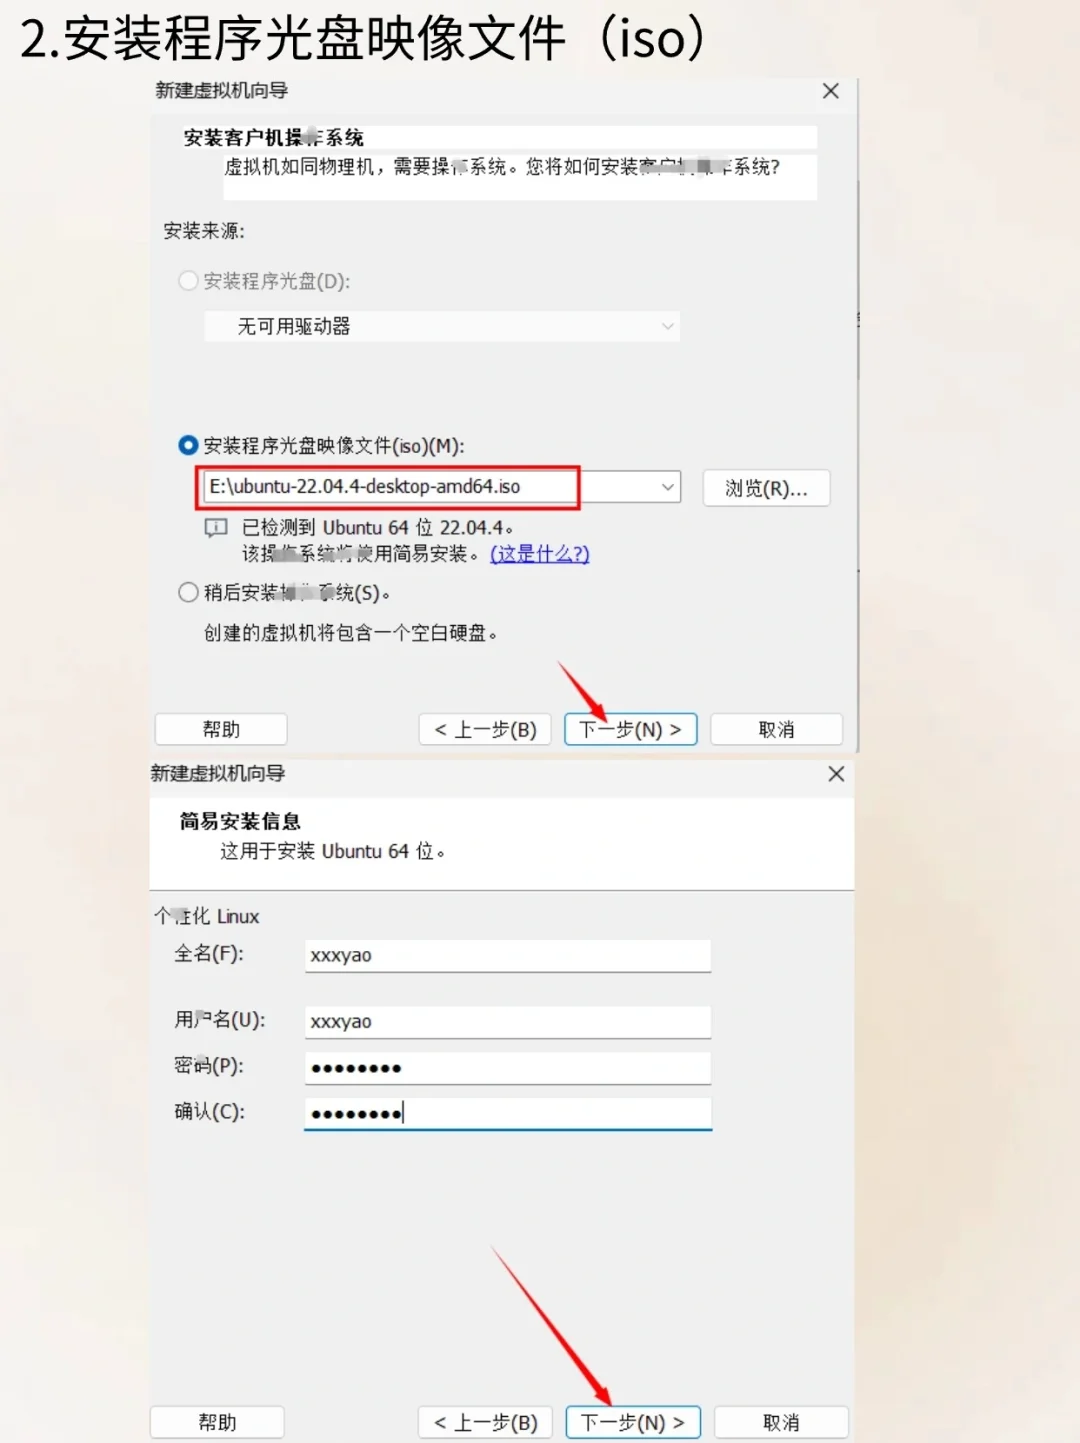Image resolution: width=1080 pixels, height=1443 pixels.
Task: Choose the 稍后安装 radio option
Action: (x=188, y=592)
